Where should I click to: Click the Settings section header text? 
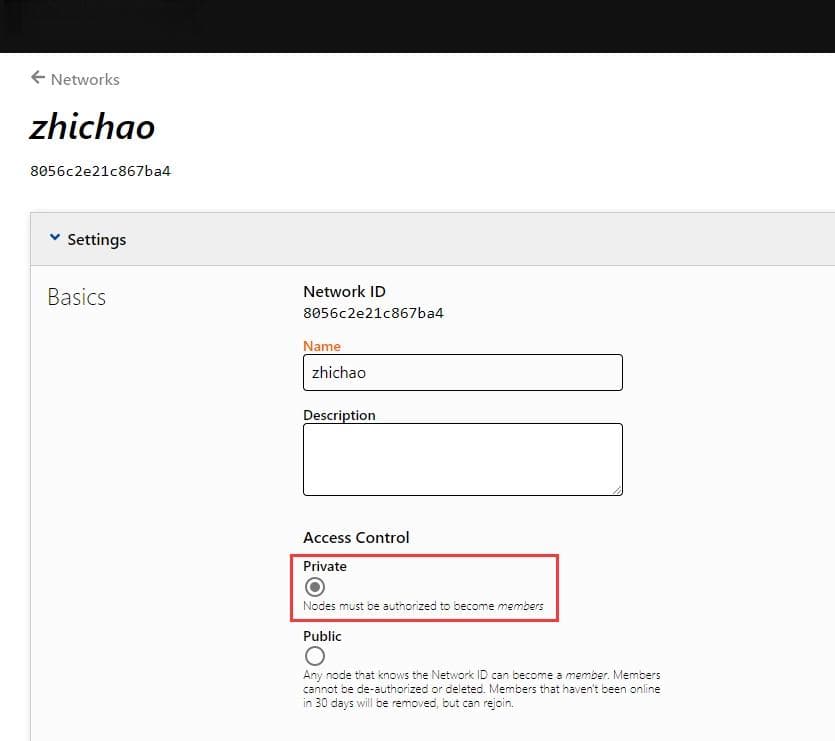tap(97, 240)
